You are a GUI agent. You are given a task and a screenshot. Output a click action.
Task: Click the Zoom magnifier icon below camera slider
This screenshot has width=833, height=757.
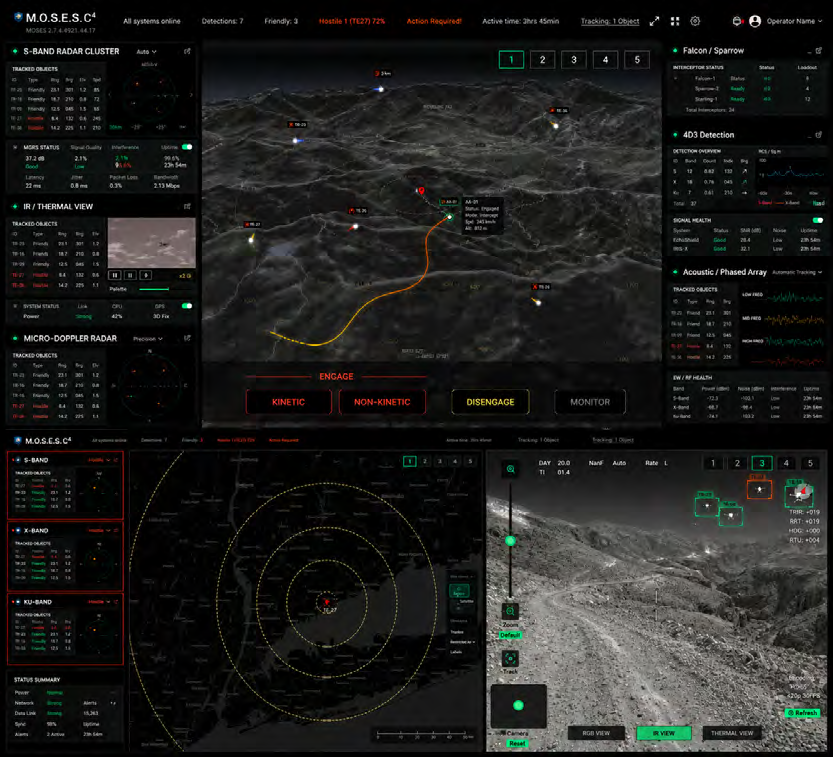click(510, 611)
